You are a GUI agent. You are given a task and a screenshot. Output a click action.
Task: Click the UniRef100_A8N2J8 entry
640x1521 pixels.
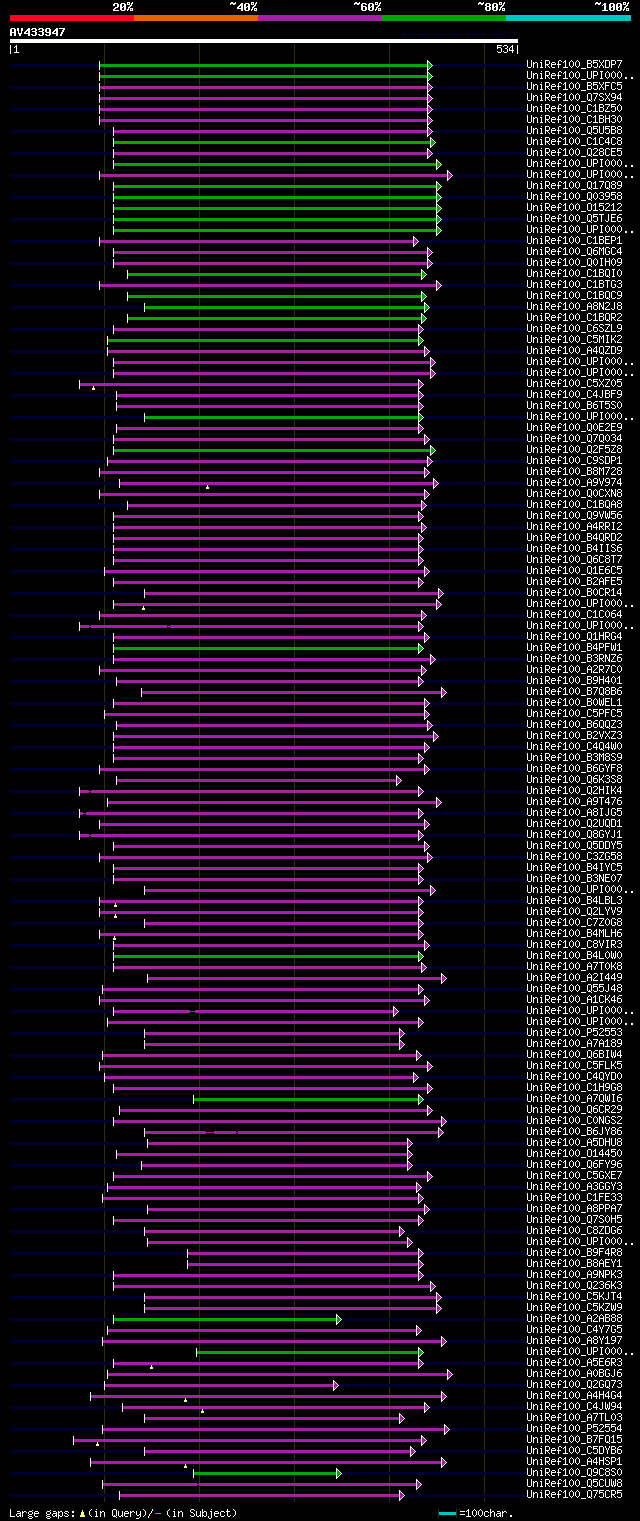(574, 307)
